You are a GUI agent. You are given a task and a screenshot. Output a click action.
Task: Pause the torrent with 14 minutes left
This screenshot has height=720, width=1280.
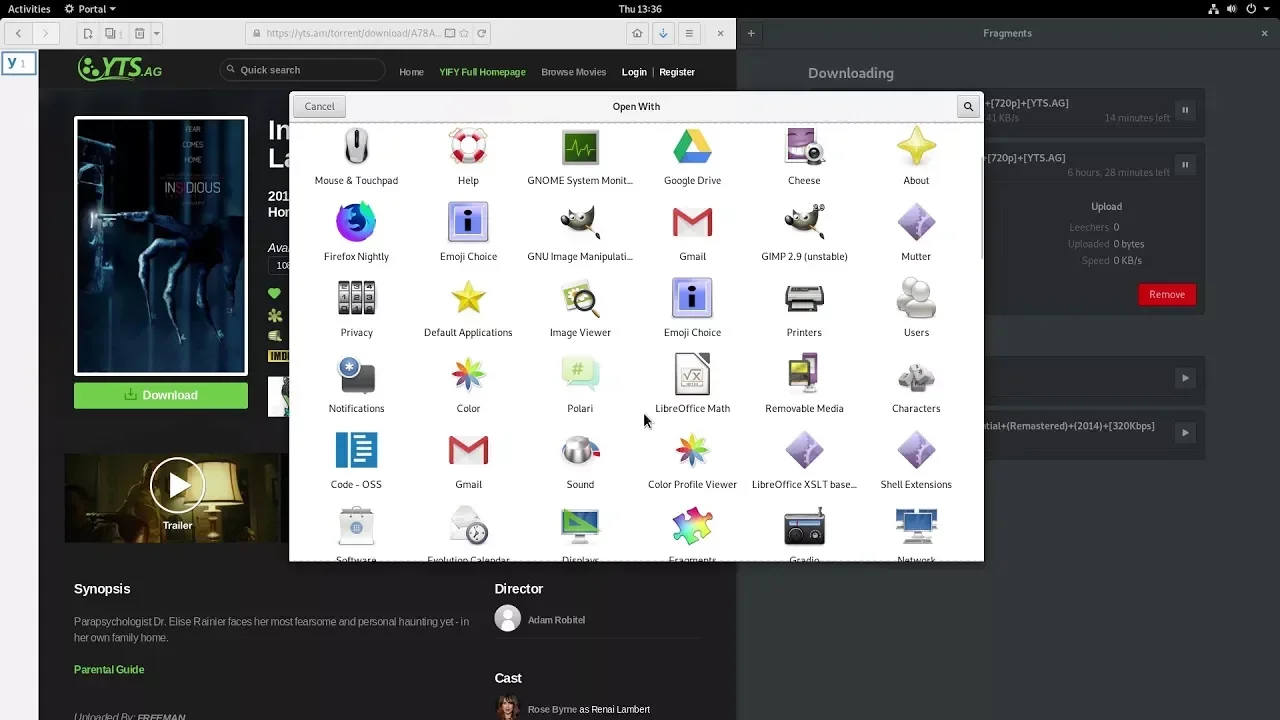tap(1185, 110)
